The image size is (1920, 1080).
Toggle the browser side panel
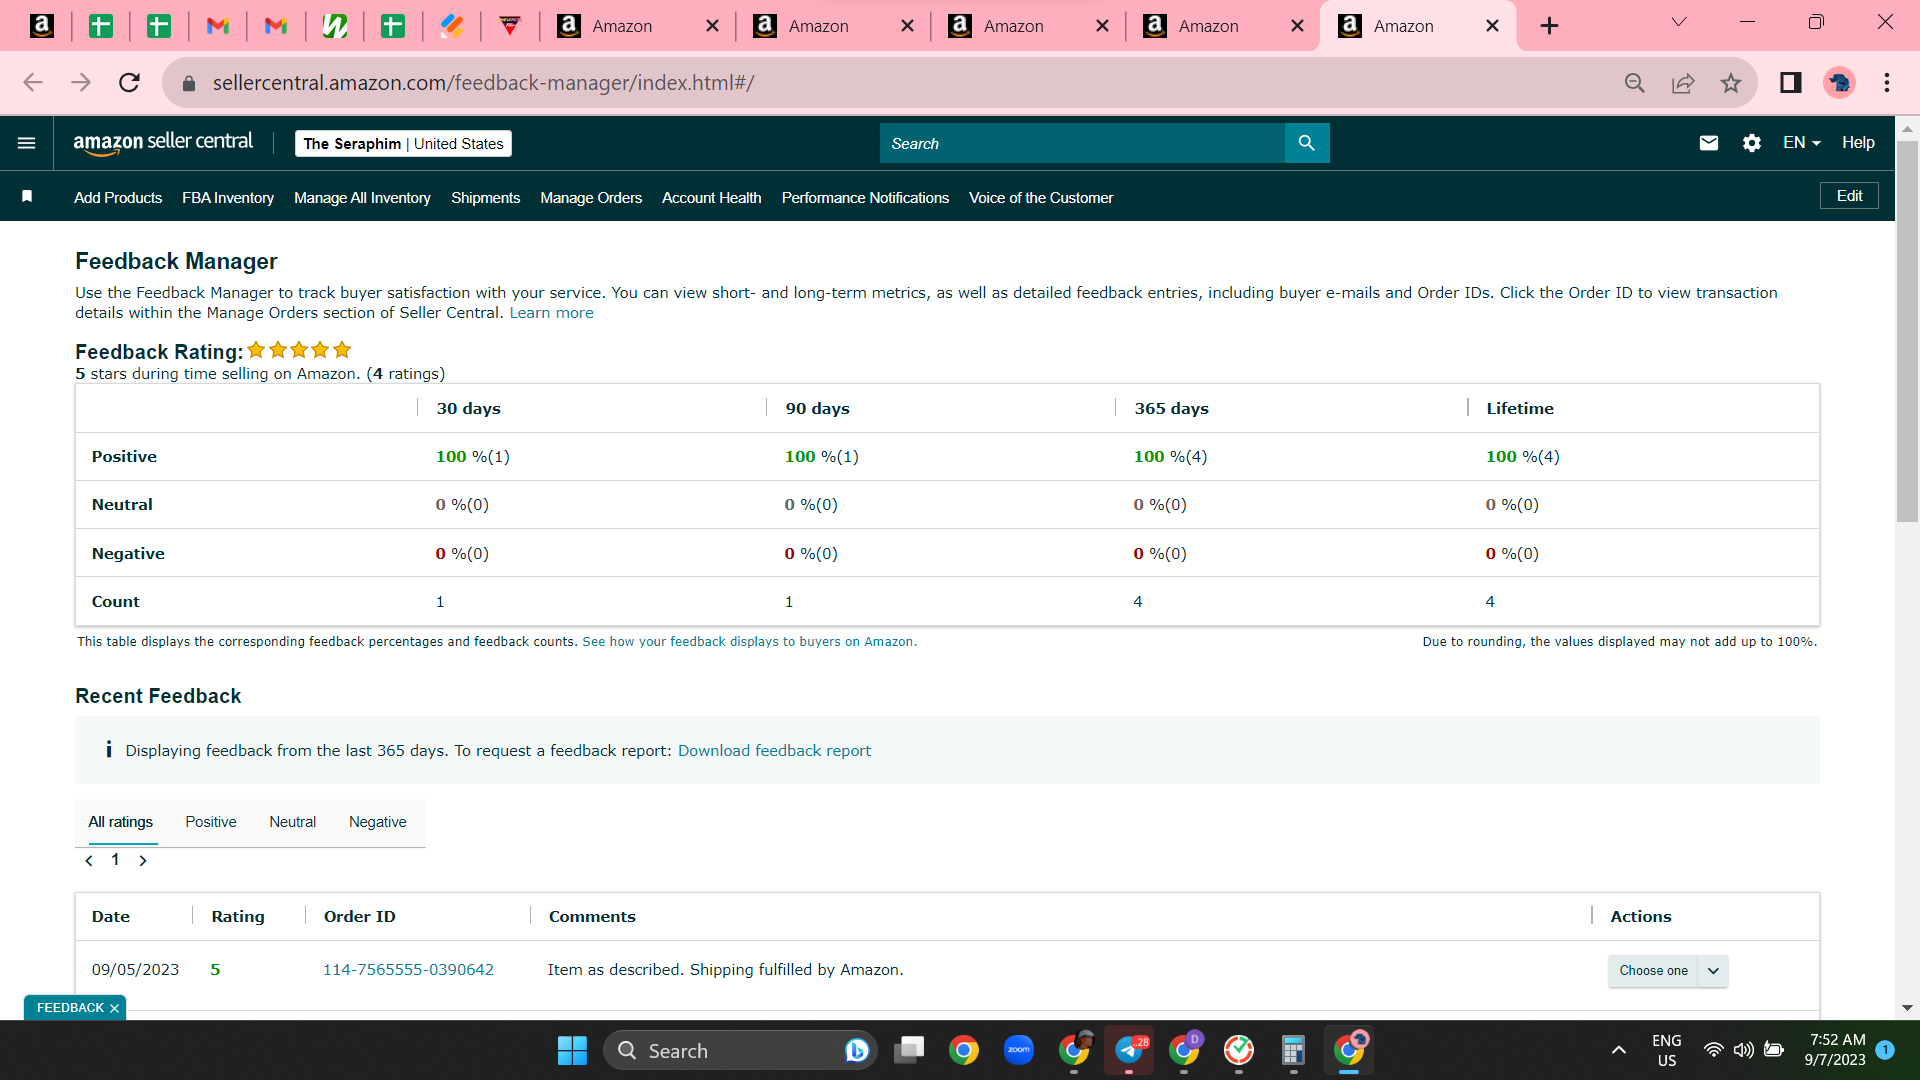coord(1791,83)
